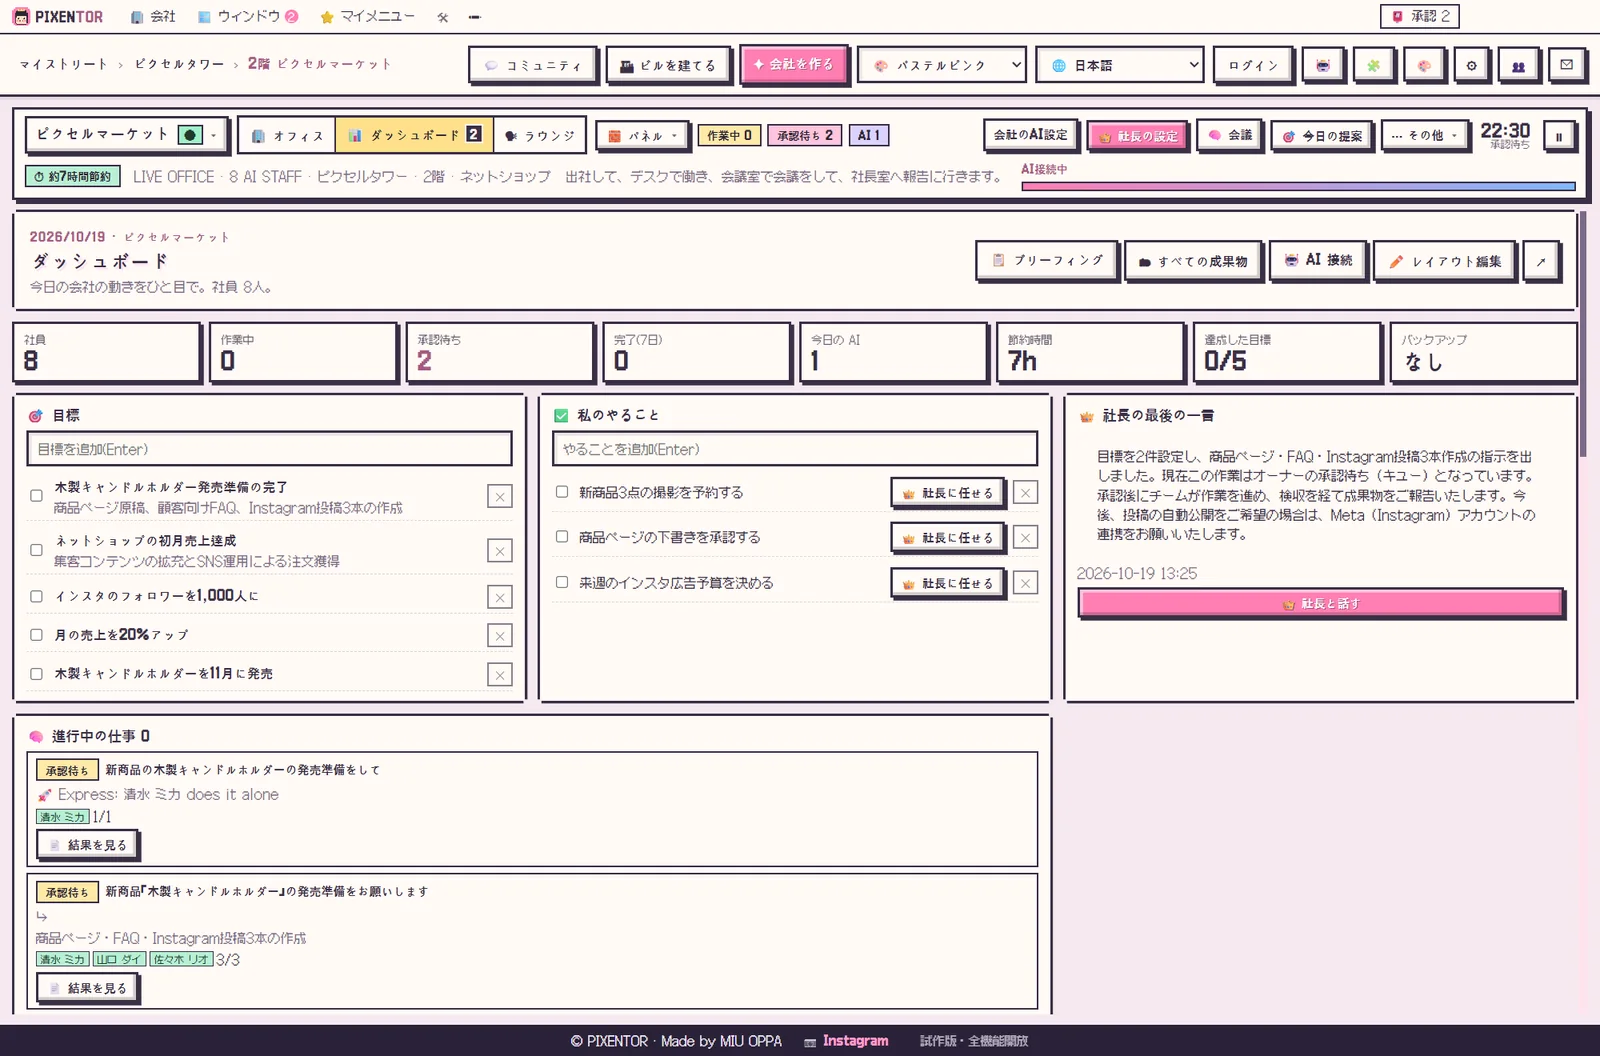Click the pink 会社を作る button
The height and width of the screenshot is (1056, 1600).
pos(794,64)
